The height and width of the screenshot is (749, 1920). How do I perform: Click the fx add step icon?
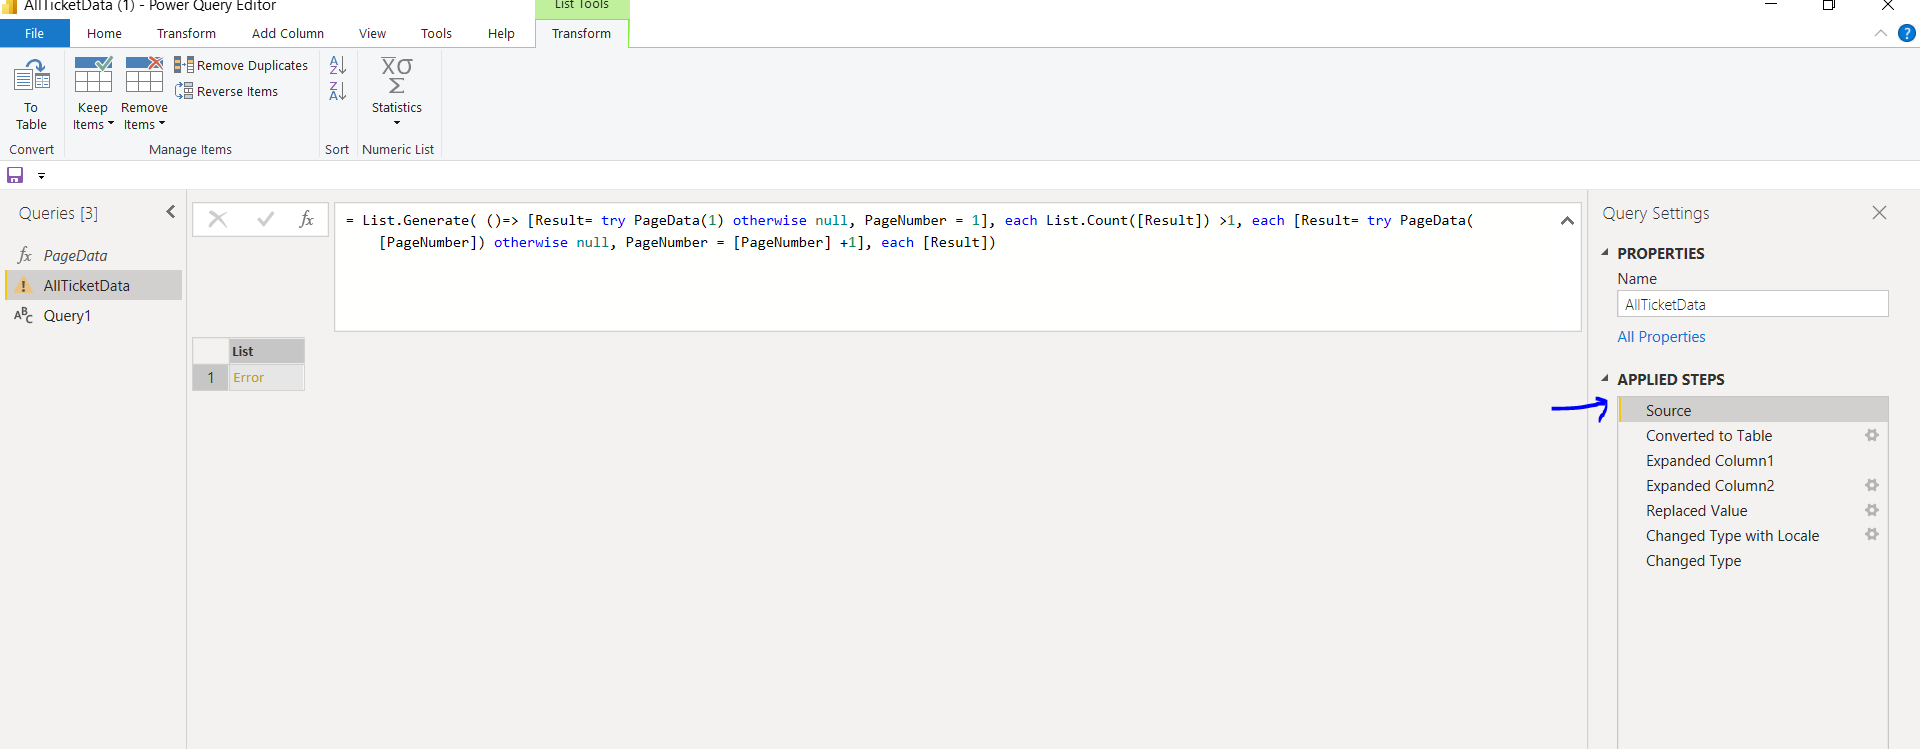coord(307,219)
